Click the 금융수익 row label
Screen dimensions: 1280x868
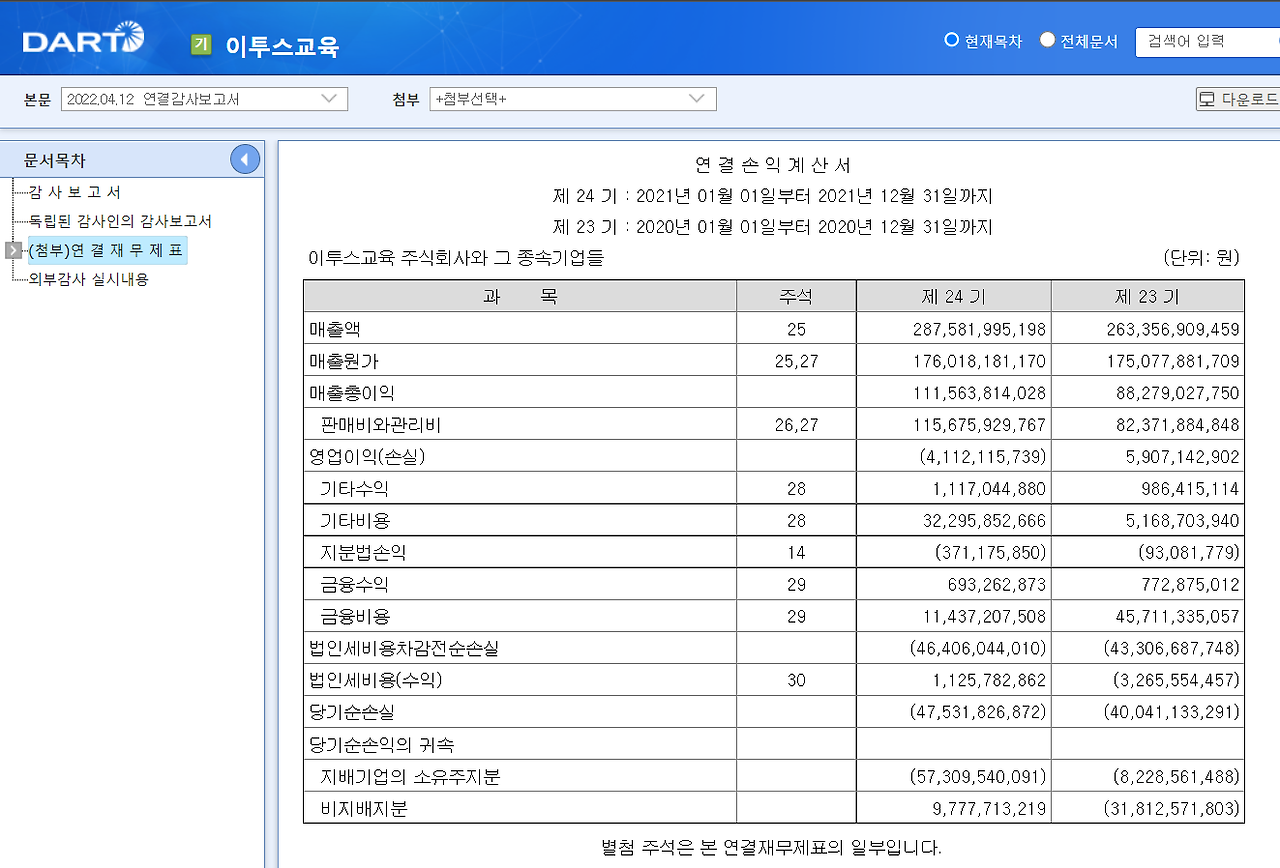[354, 585]
